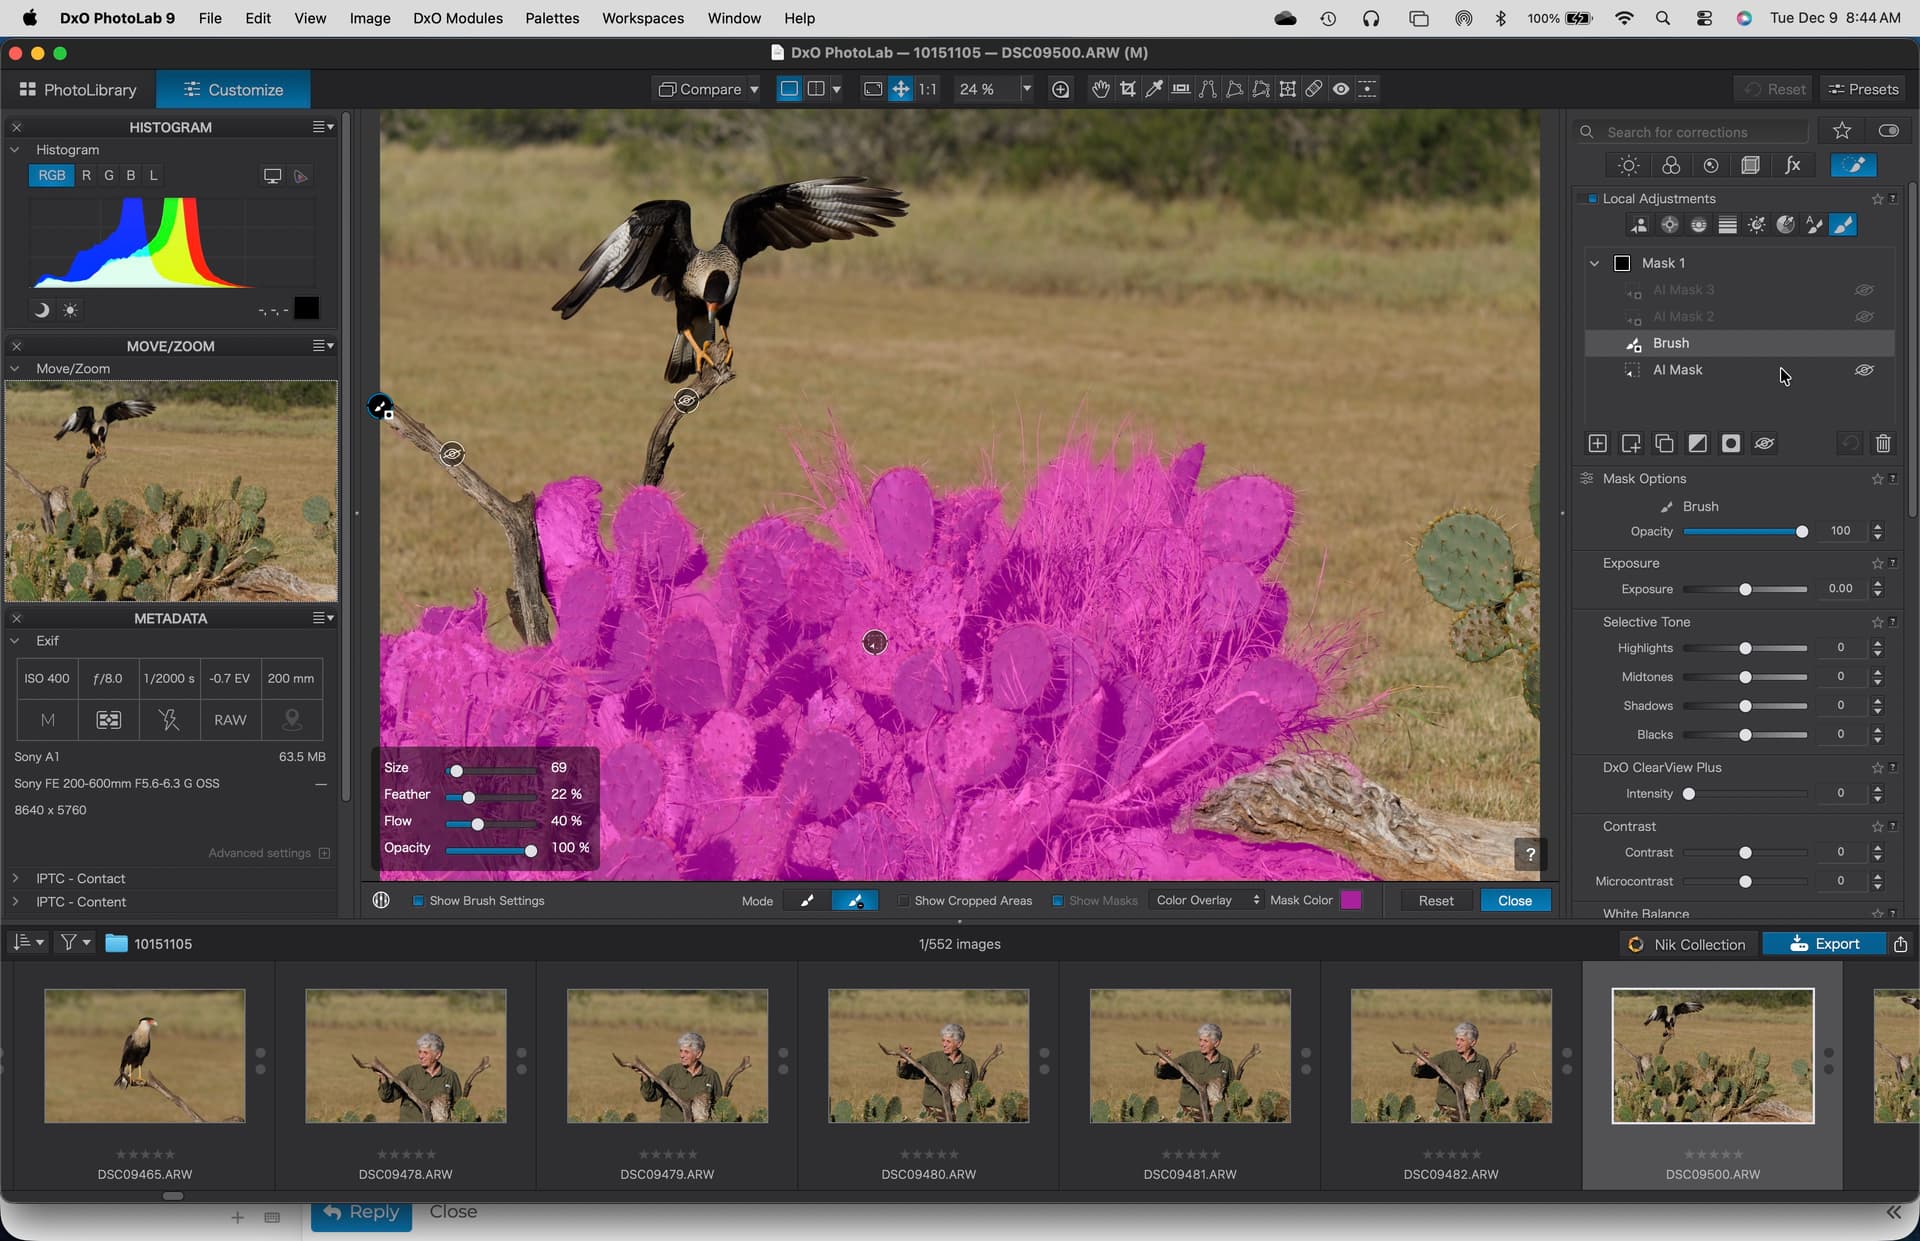This screenshot has height=1241, width=1920.
Task: Click the Presets button
Action: click(x=1862, y=89)
